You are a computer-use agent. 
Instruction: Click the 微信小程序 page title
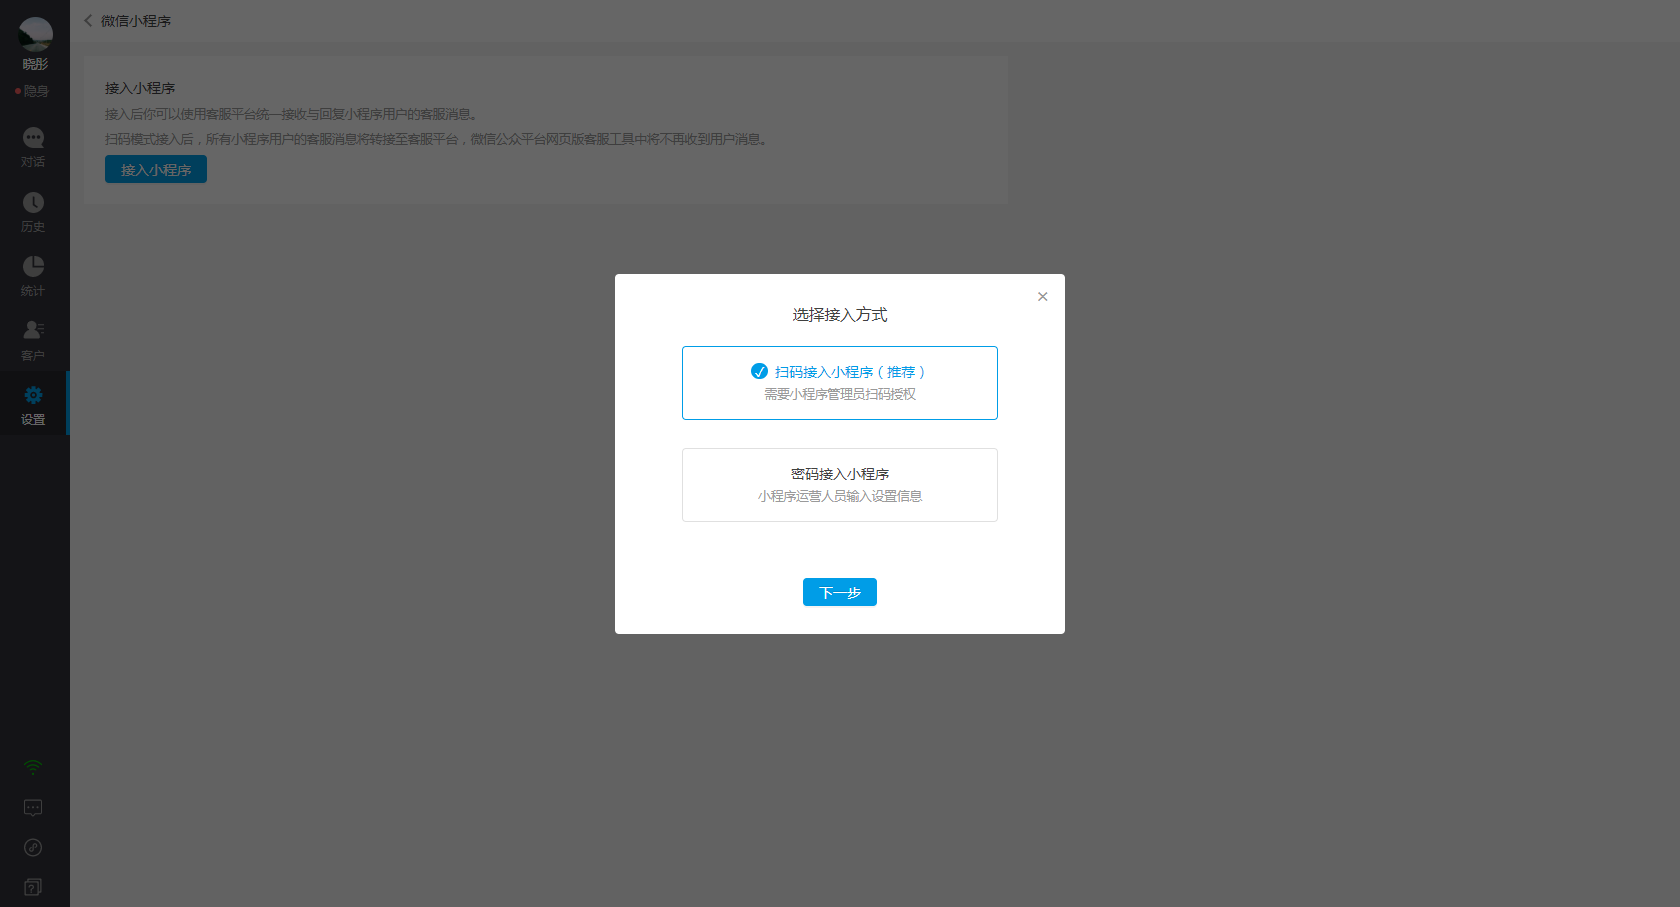(136, 21)
